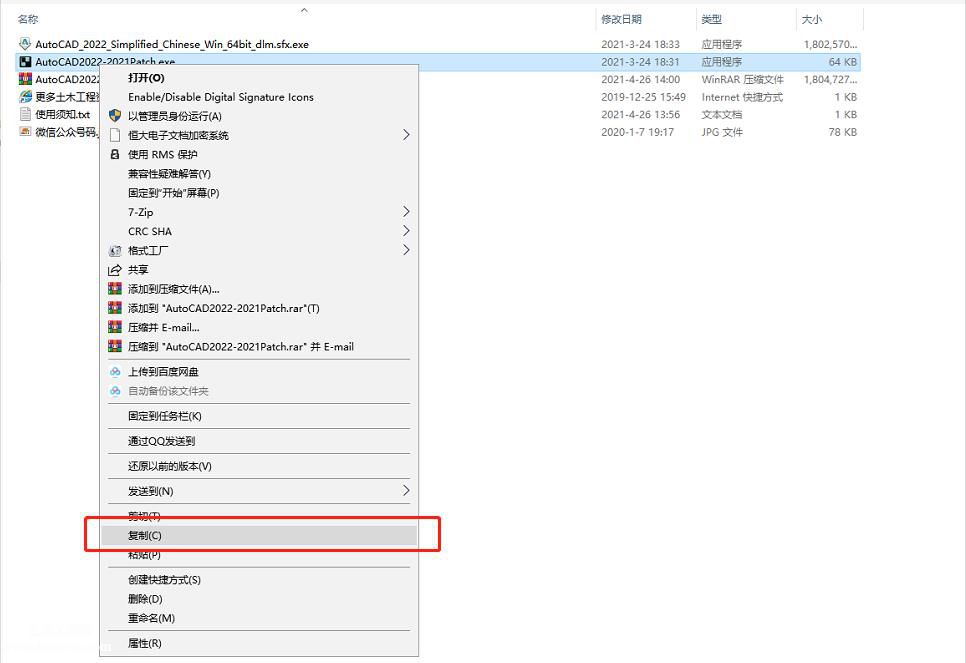
Task: Expand the 格式工厂 submenu arrow
Action: coord(406,250)
